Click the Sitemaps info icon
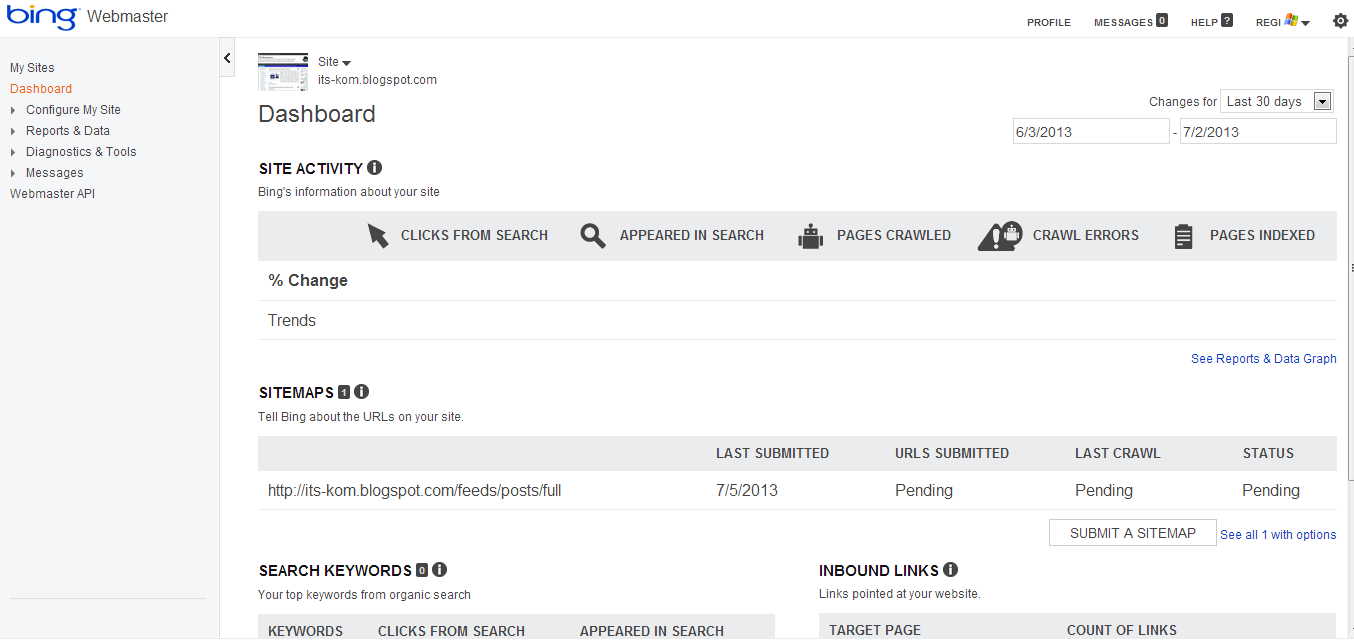This screenshot has height=642, width=1354. [x=362, y=392]
